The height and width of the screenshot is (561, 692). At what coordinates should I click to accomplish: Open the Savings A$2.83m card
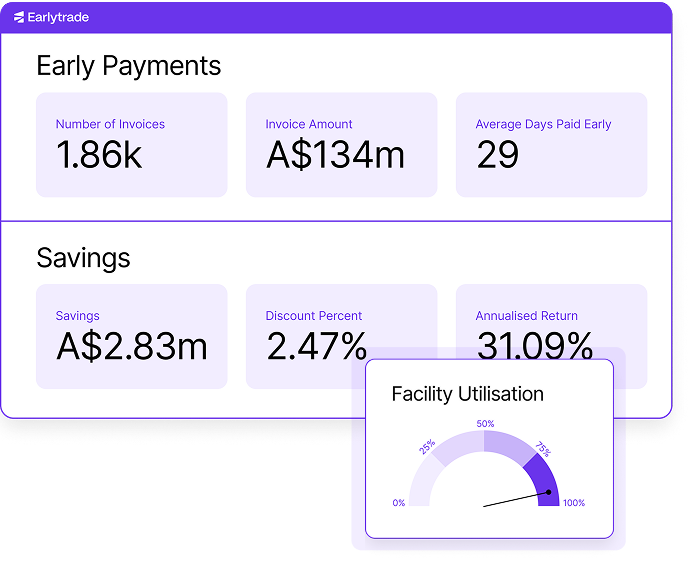[131, 336]
